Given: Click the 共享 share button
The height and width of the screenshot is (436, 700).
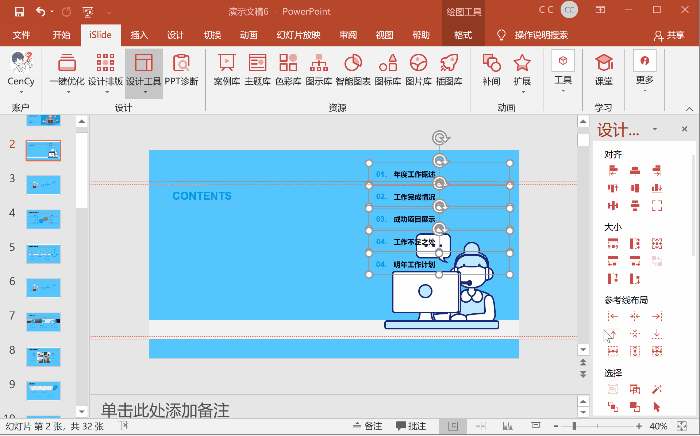Looking at the screenshot, I should [669, 34].
